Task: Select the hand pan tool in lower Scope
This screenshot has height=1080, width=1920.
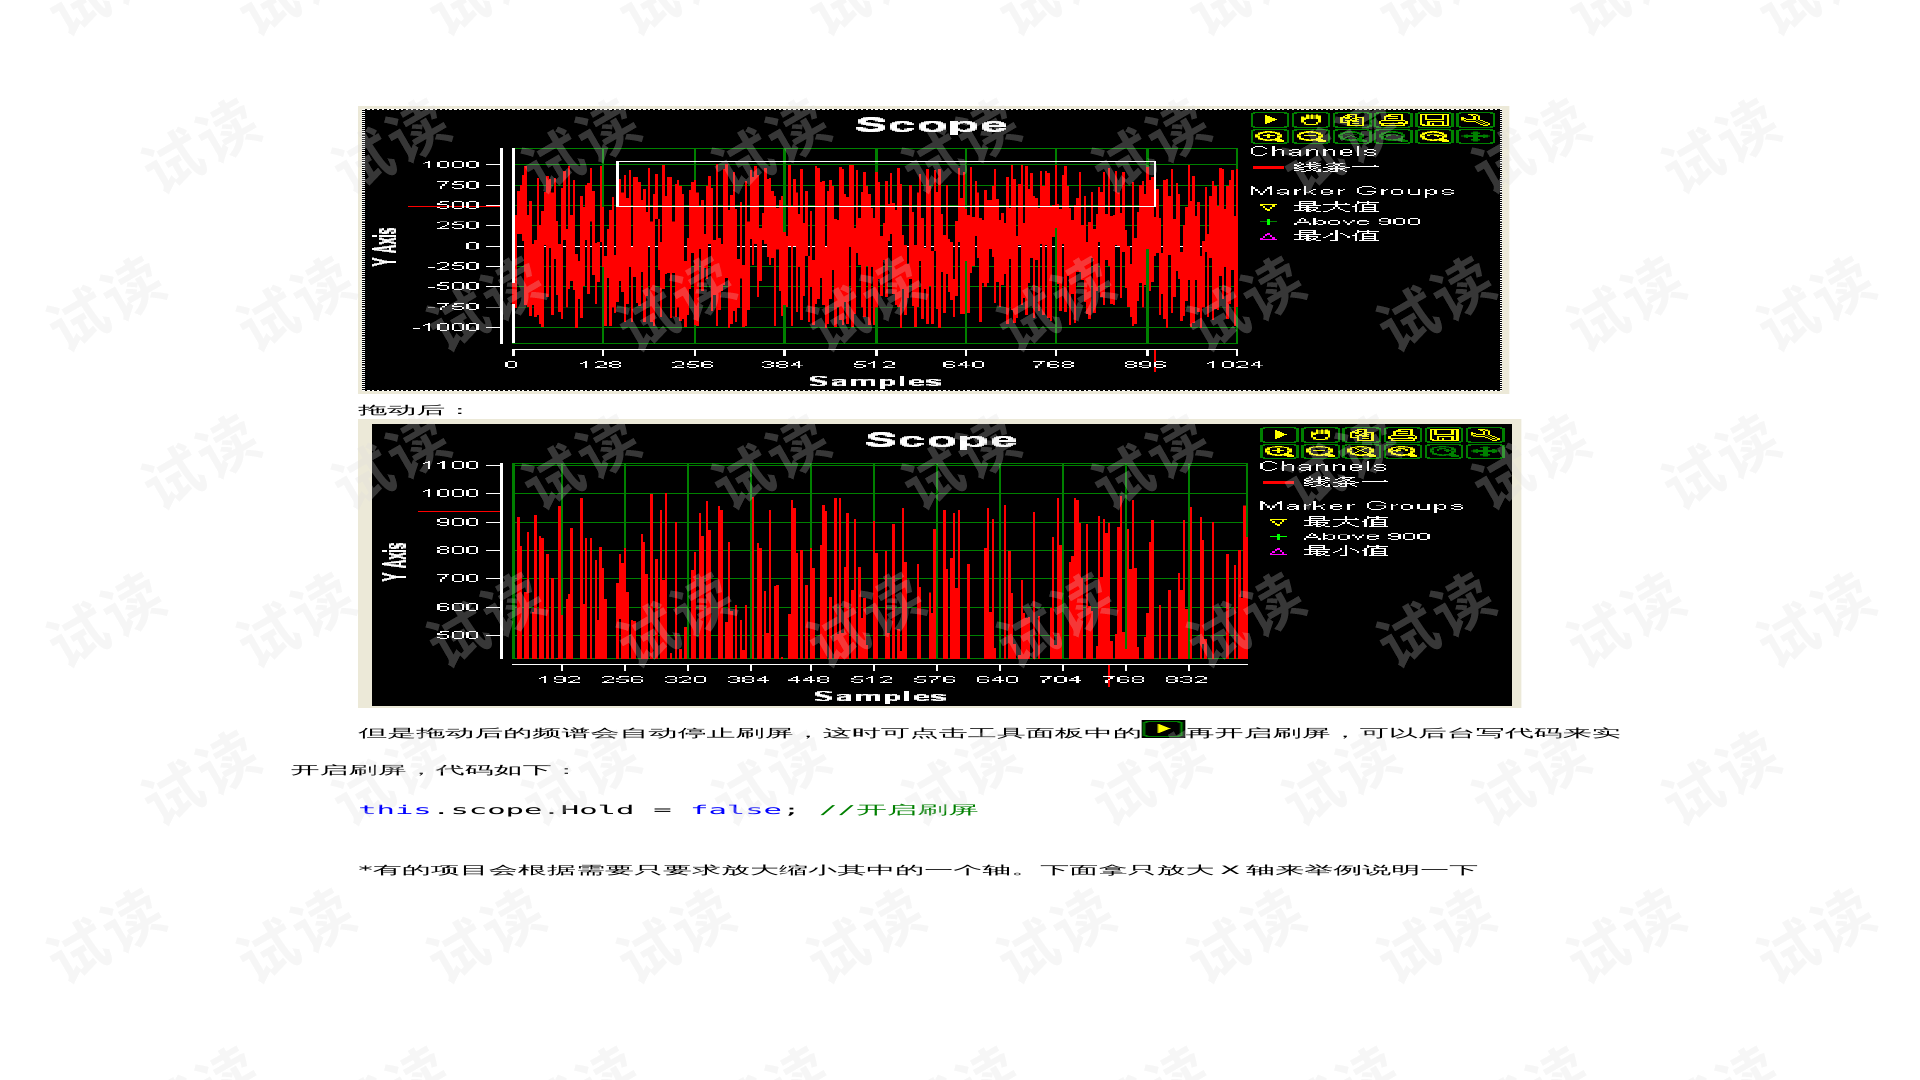Action: [1320, 435]
